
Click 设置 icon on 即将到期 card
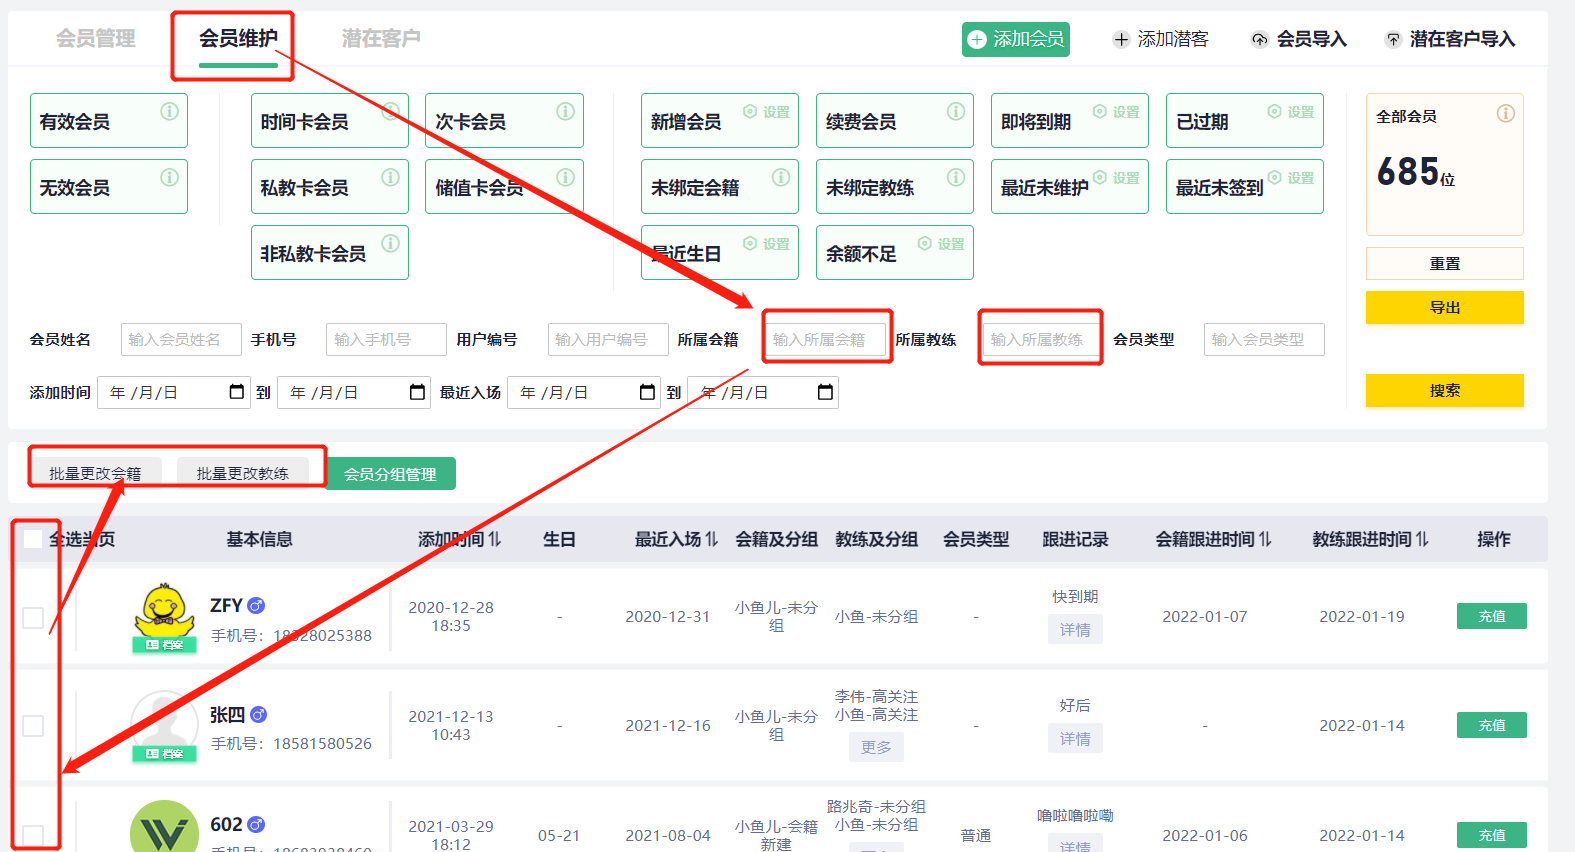pos(1100,112)
